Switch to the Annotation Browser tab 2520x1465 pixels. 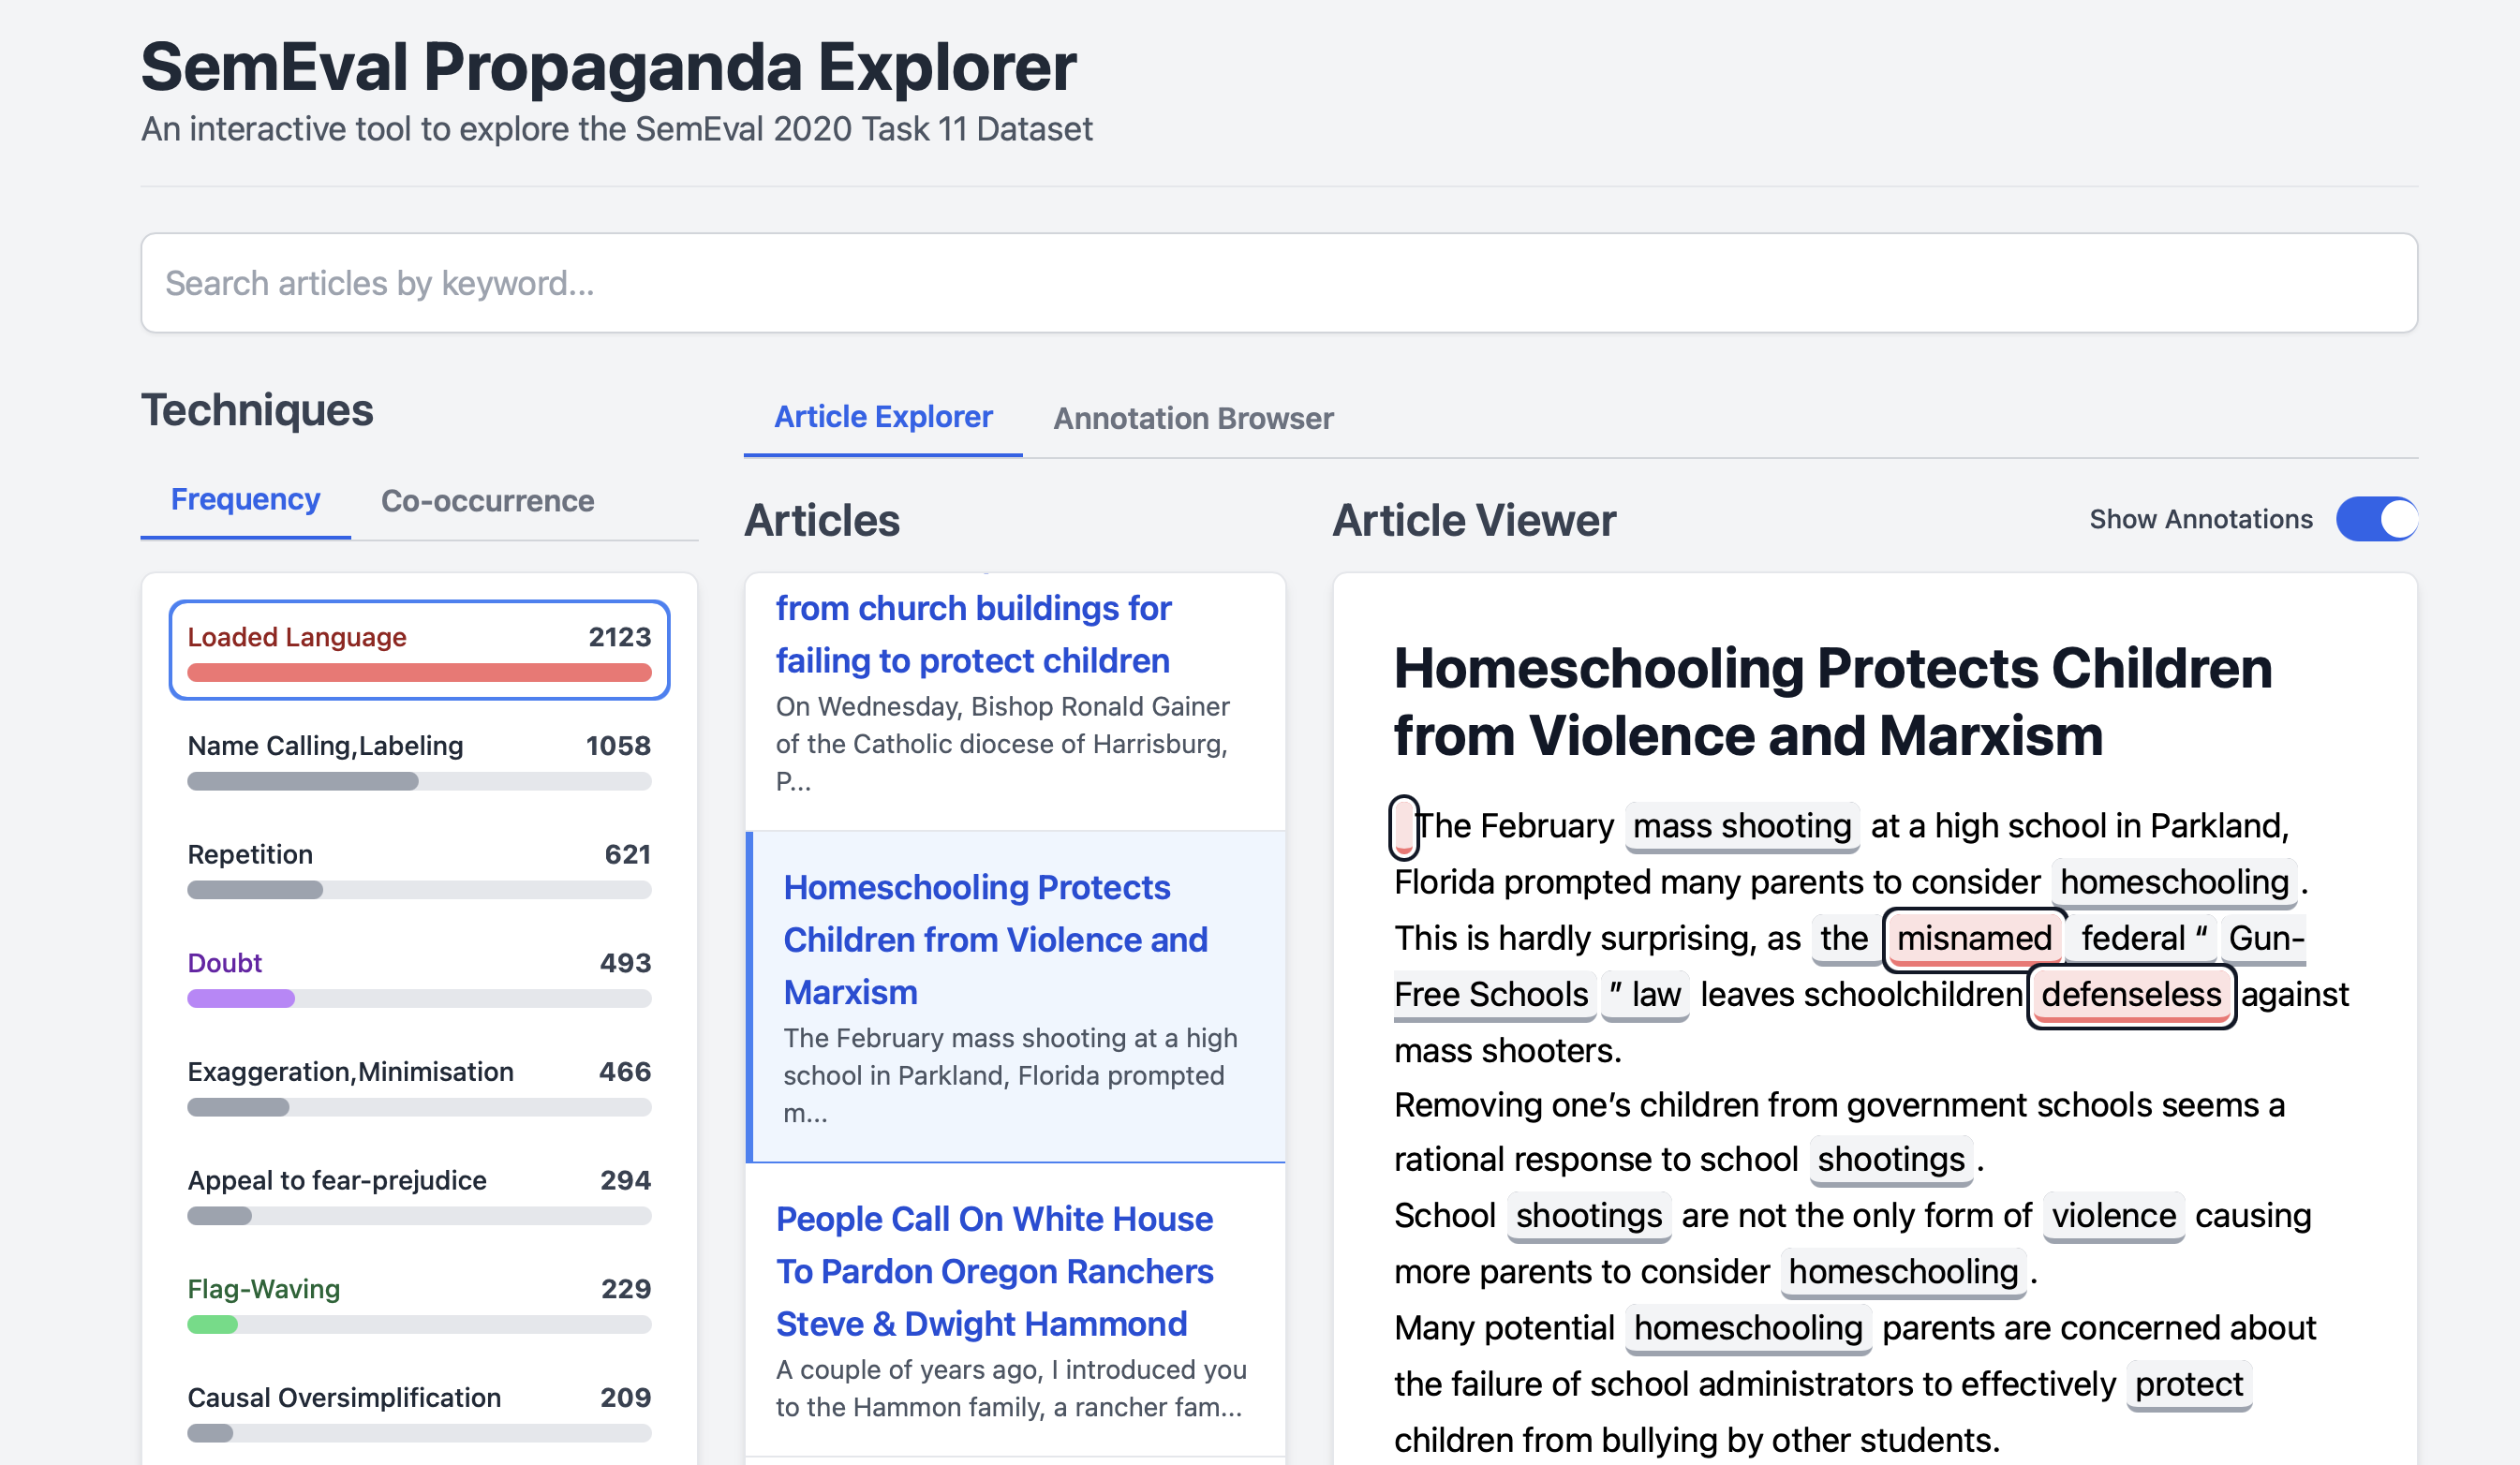click(x=1193, y=418)
